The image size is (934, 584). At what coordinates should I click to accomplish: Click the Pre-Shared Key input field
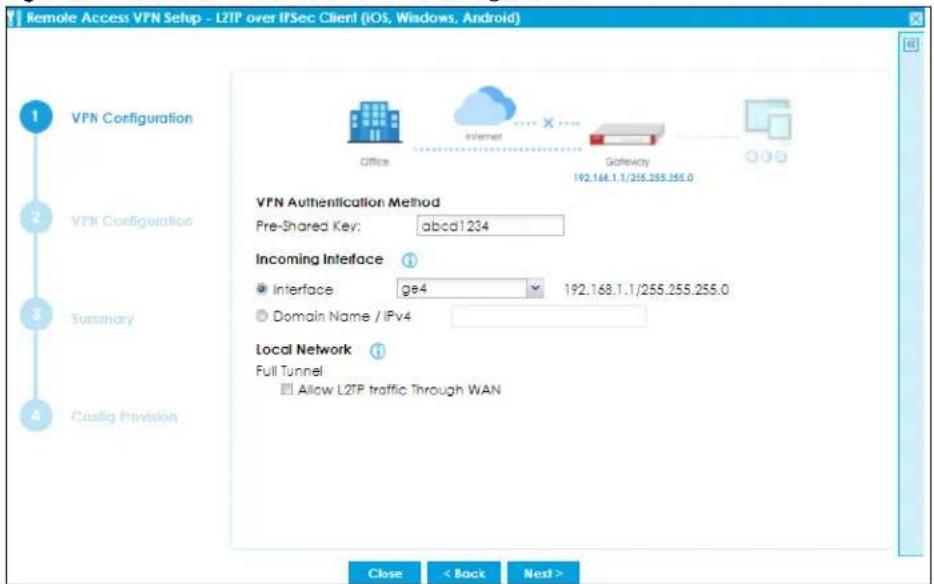[x=490, y=226]
